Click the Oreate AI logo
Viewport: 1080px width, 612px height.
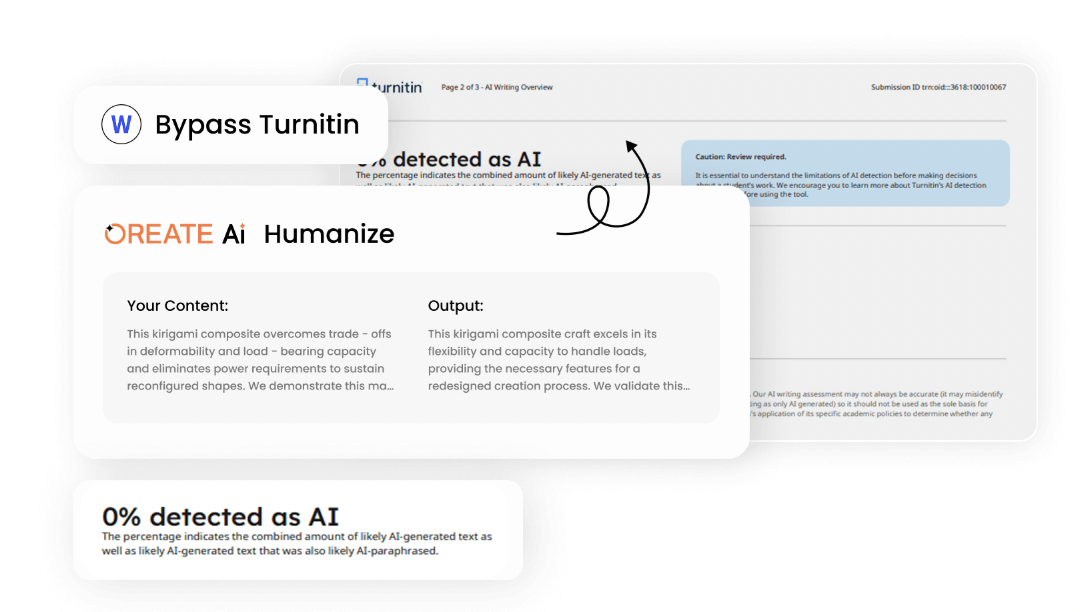click(175, 234)
